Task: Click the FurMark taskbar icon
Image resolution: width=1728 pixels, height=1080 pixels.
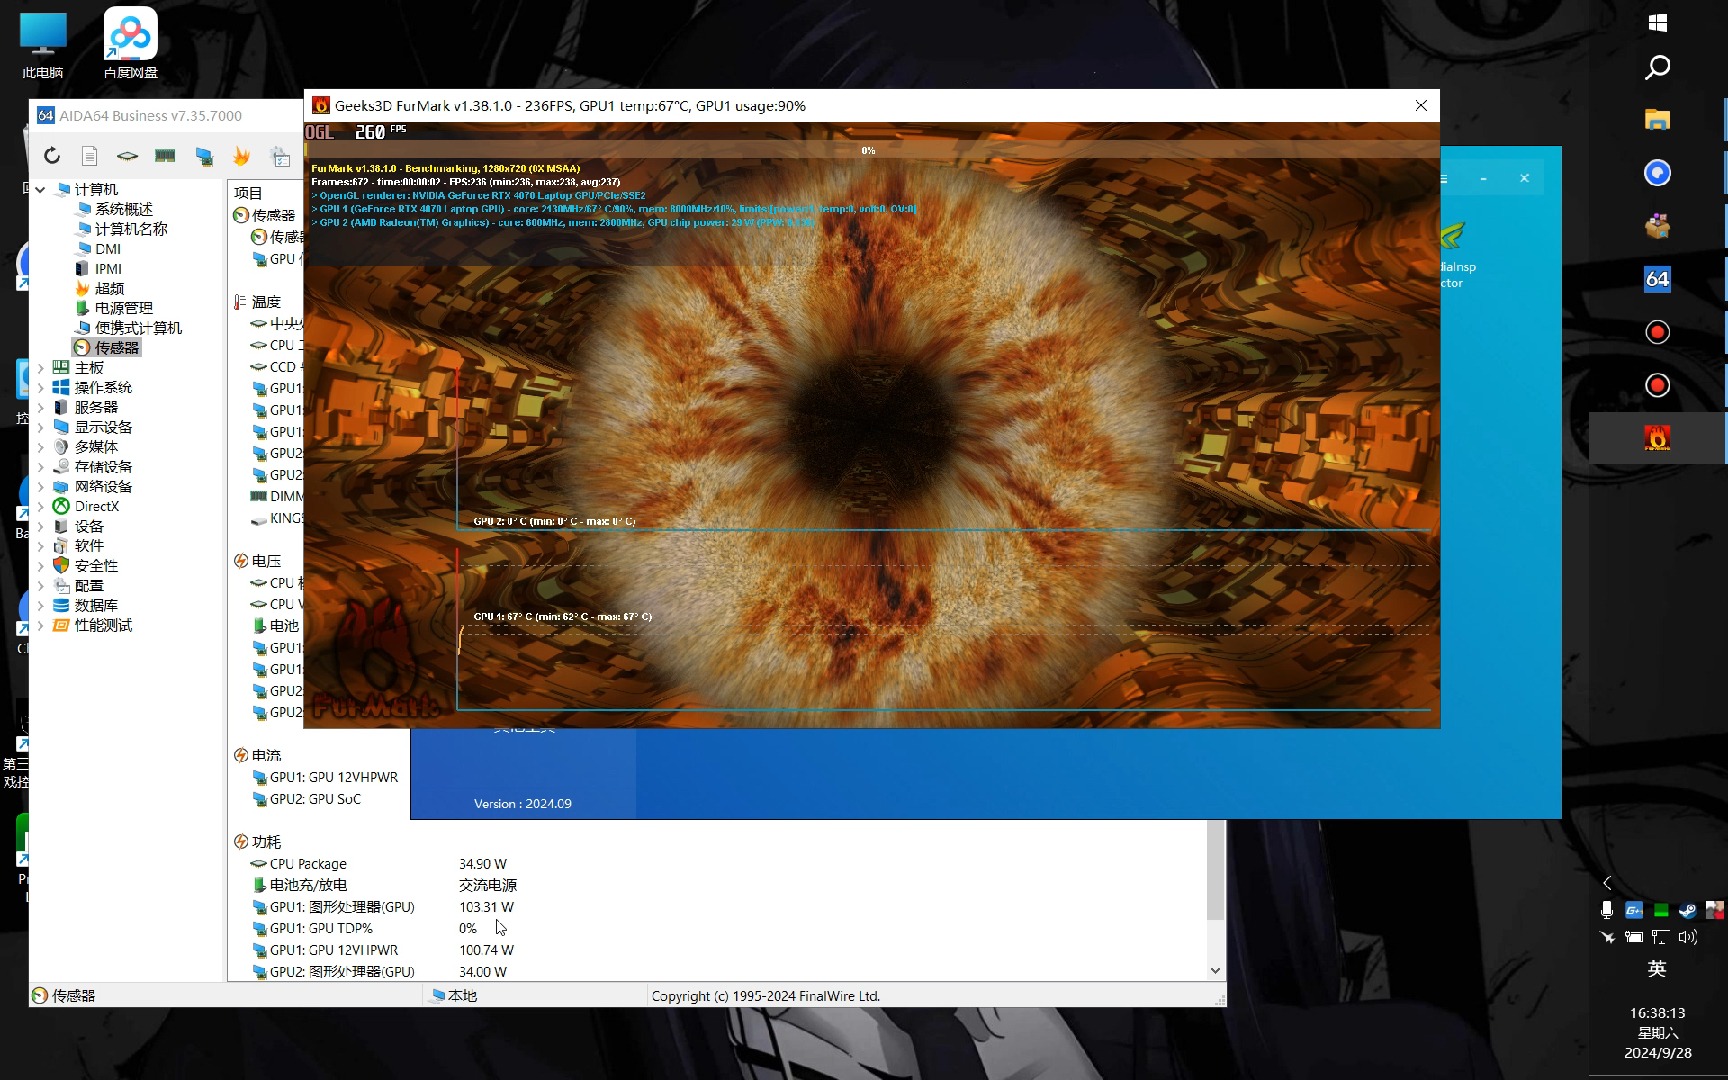Action: 1657,438
